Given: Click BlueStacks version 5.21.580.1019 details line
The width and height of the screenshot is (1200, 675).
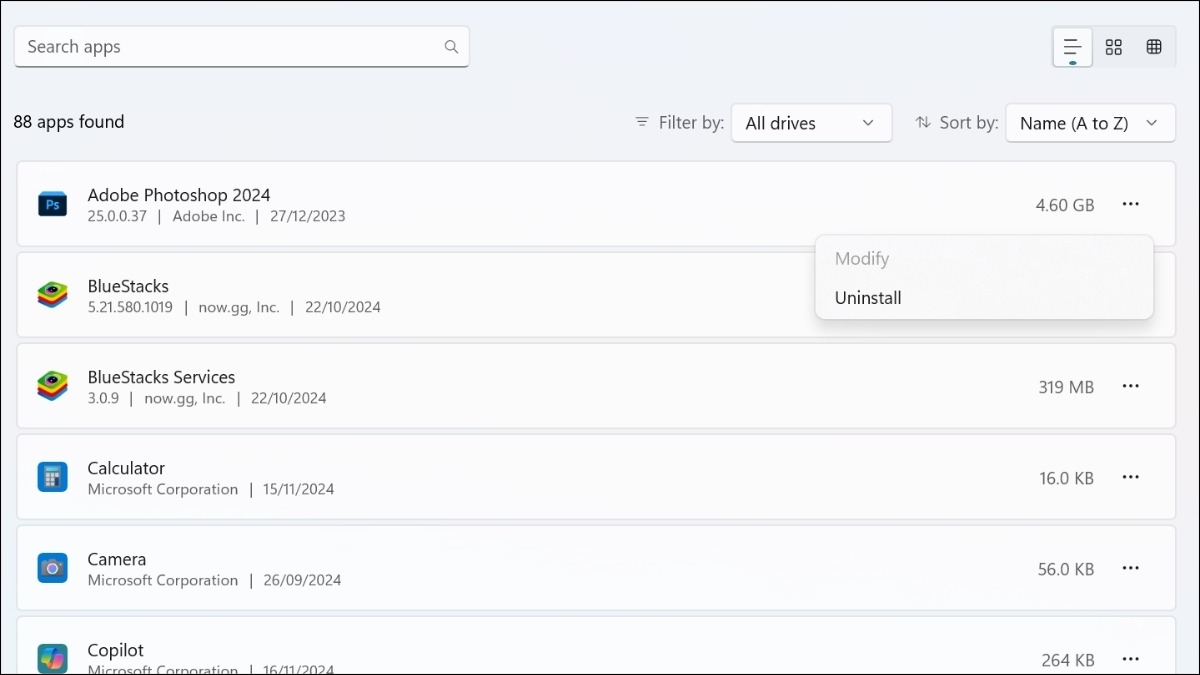Looking at the screenshot, I should [x=234, y=307].
